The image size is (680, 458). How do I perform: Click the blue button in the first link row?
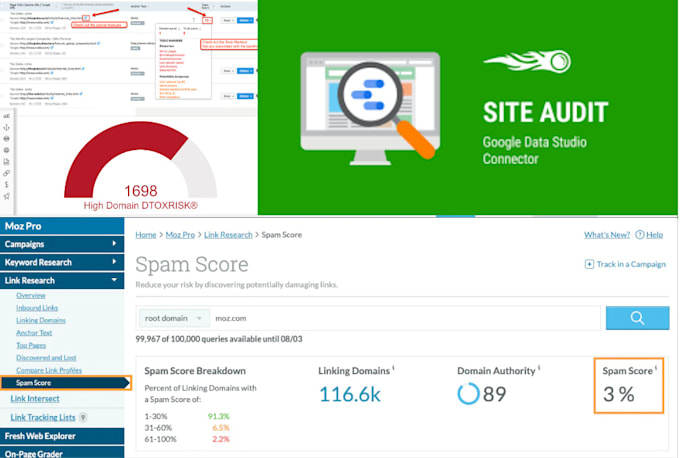[245, 20]
